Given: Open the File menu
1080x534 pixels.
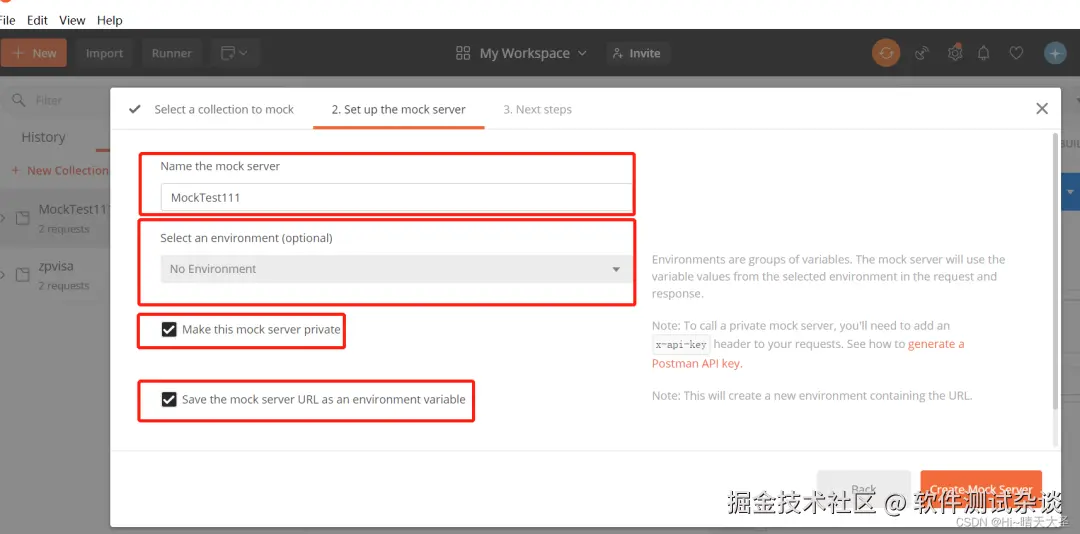Looking at the screenshot, I should click(x=7, y=20).
